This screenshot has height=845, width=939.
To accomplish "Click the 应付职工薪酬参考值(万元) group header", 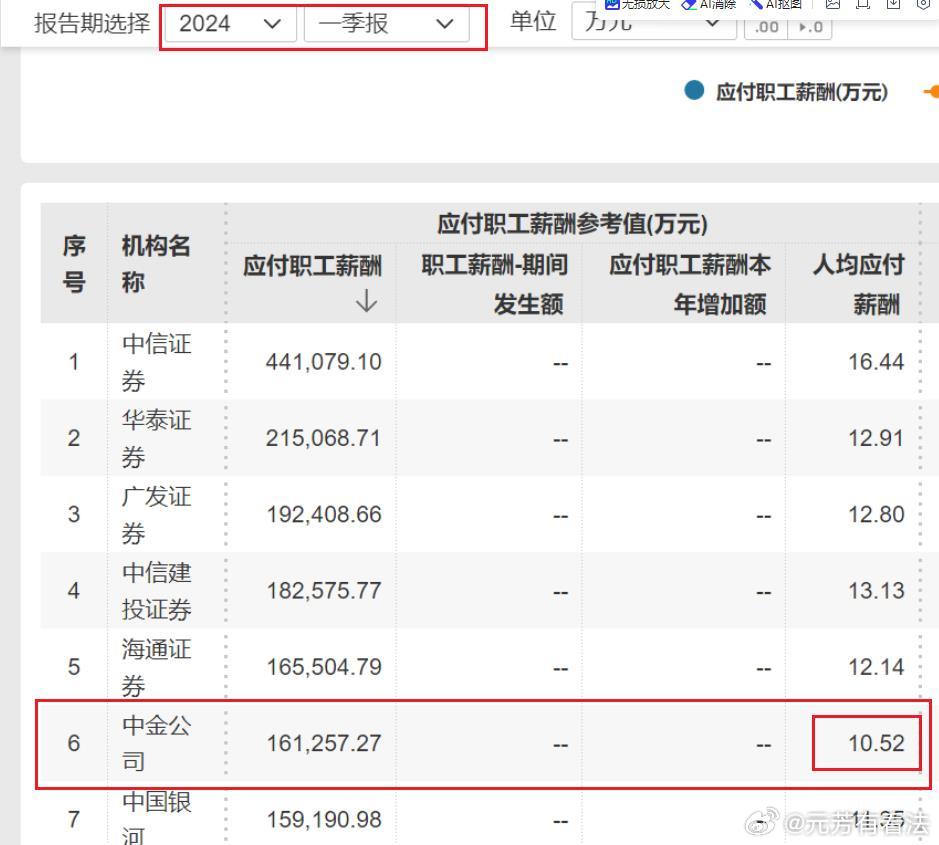I will click(572, 224).
